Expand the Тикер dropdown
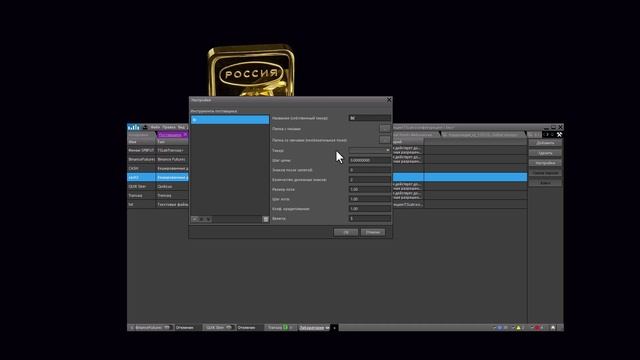This screenshot has height=360, width=640. point(369,150)
